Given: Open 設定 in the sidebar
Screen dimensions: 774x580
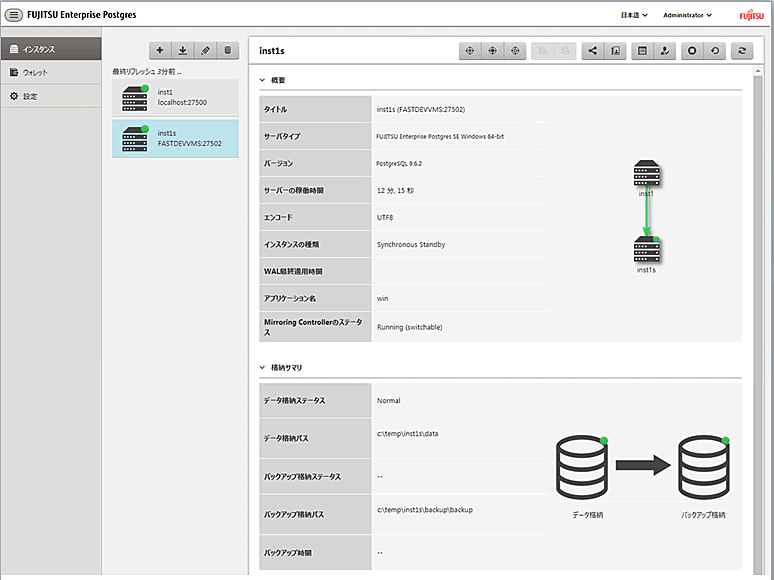Looking at the screenshot, I should point(51,96).
